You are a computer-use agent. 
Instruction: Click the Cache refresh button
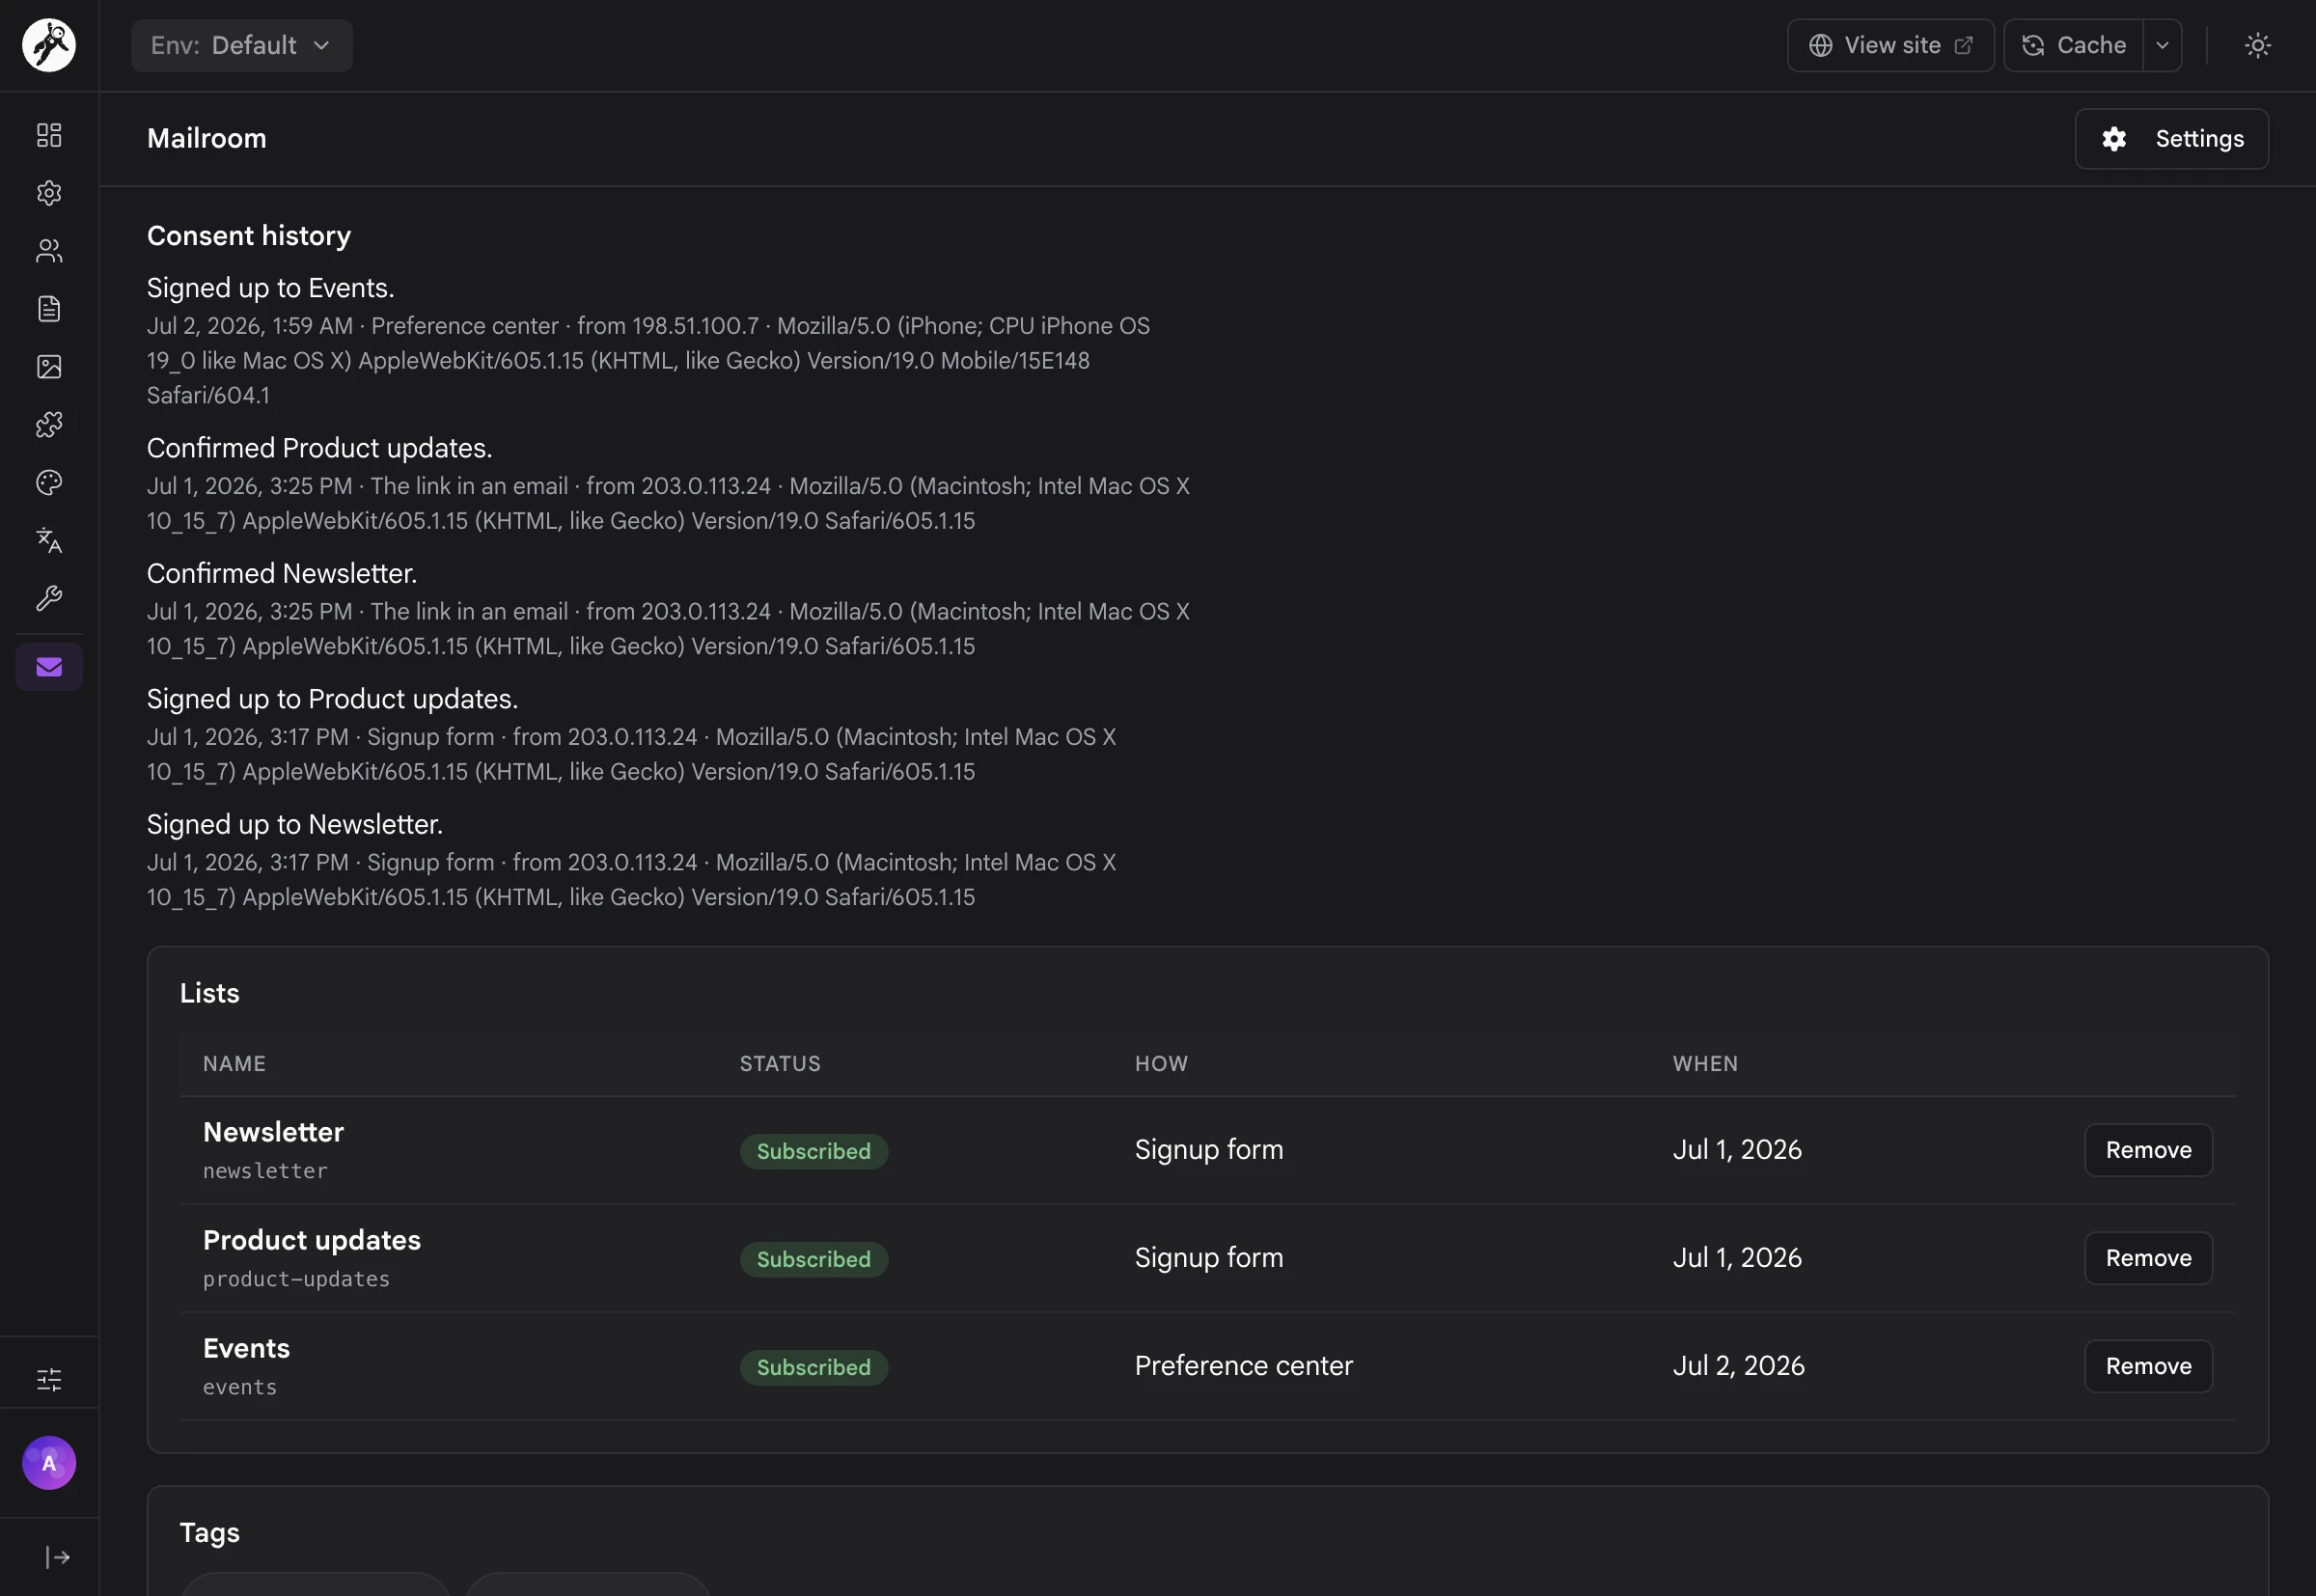2074,45
